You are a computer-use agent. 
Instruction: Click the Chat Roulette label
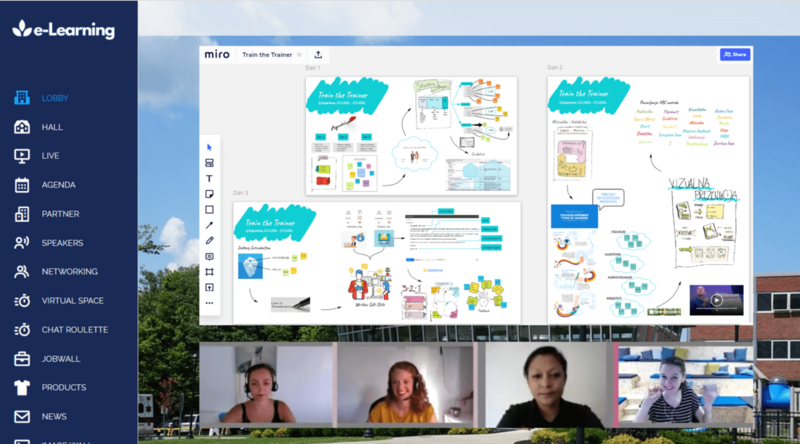pyautogui.click(x=74, y=330)
